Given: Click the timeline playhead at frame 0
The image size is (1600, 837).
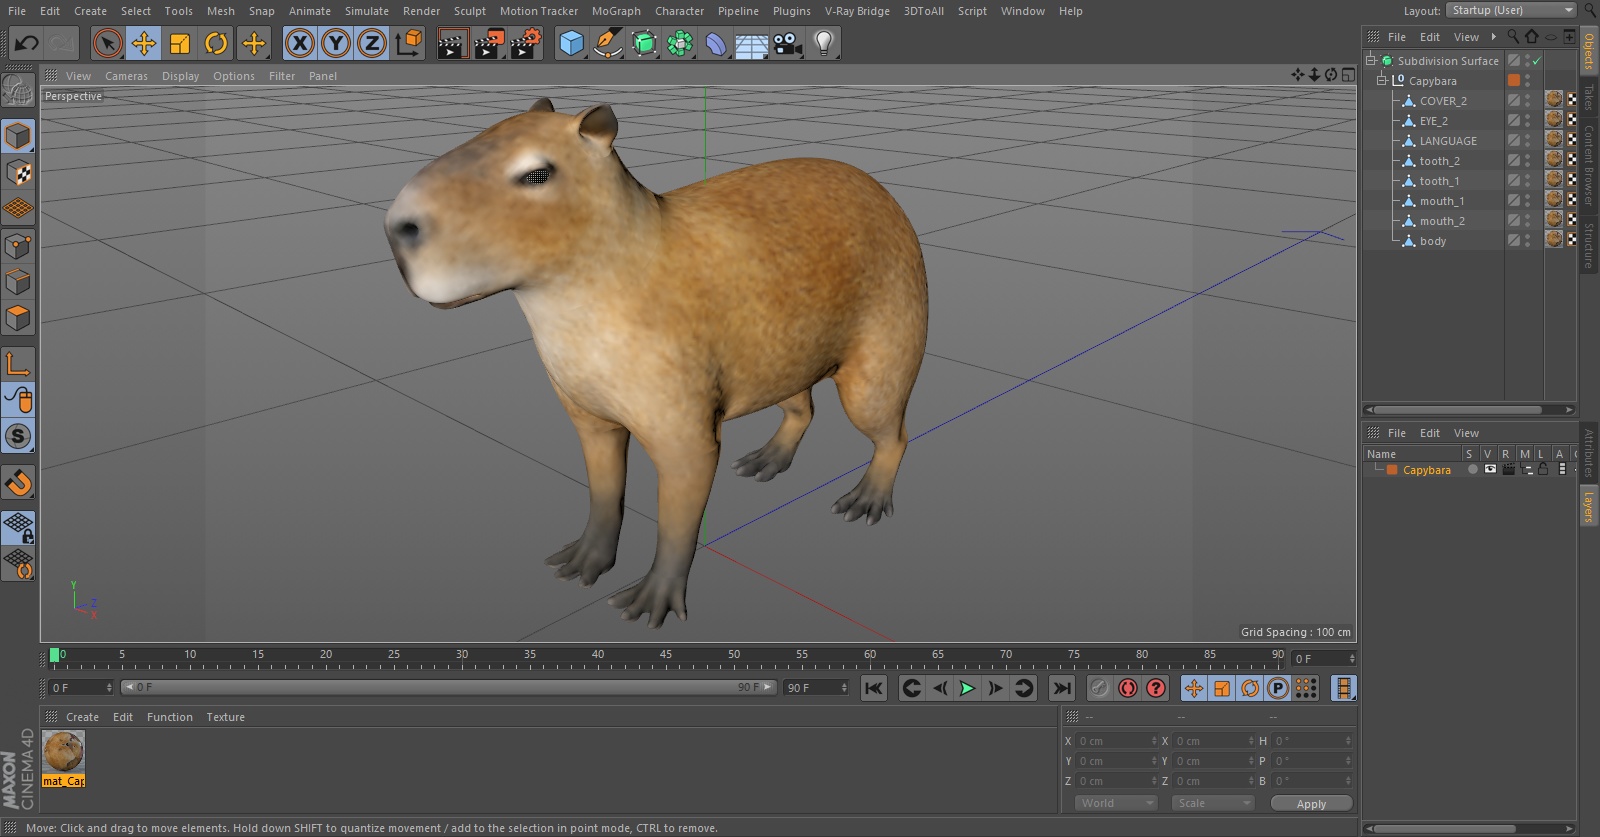Looking at the screenshot, I should 54,656.
